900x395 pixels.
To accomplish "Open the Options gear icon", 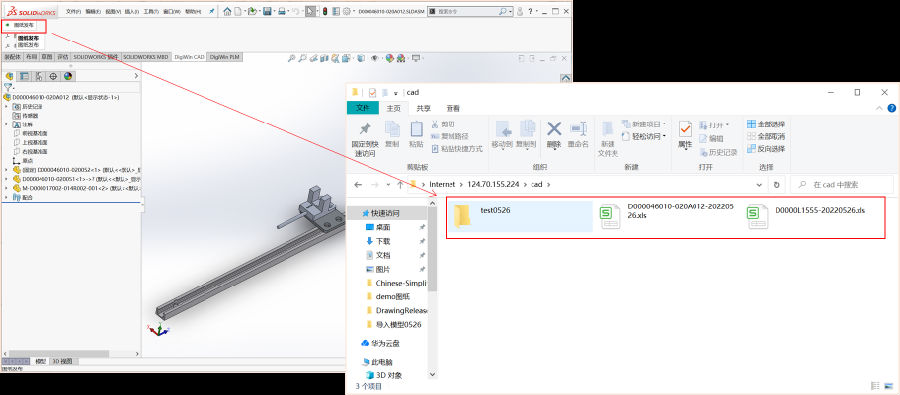I will [347, 11].
